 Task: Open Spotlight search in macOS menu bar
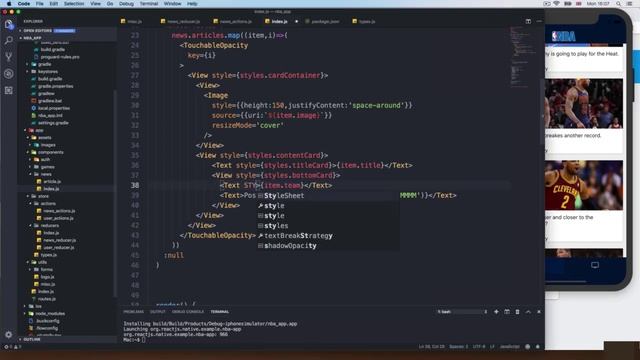pyautogui.click(x=619, y=4)
